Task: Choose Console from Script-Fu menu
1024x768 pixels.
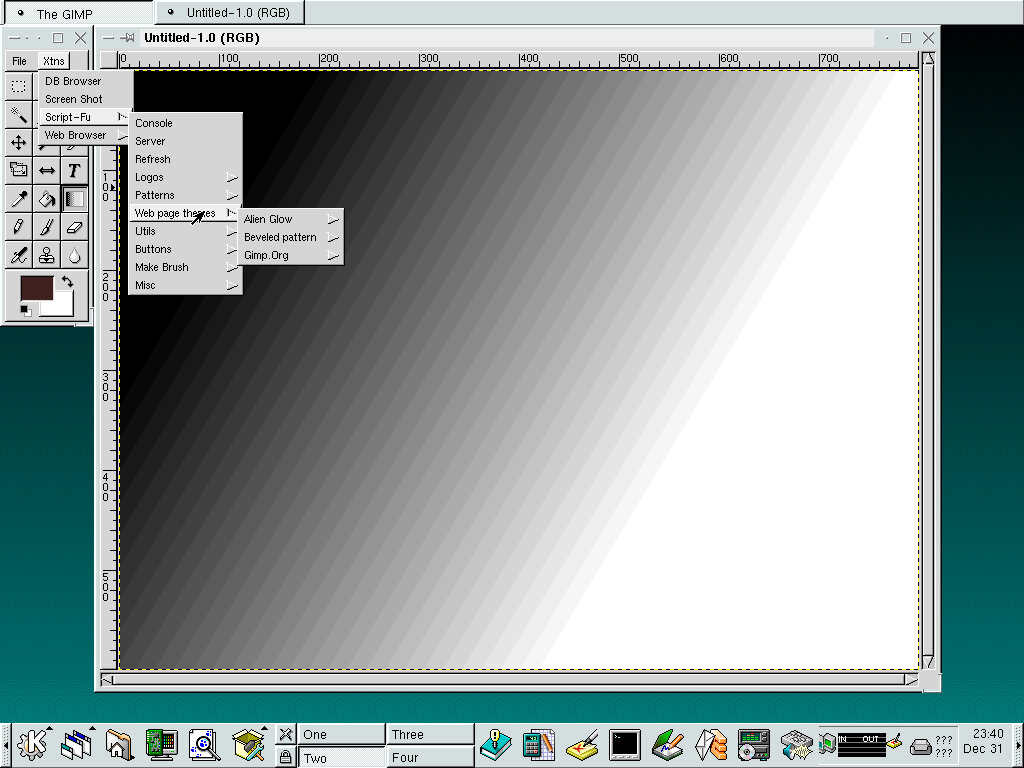Action: [x=154, y=123]
